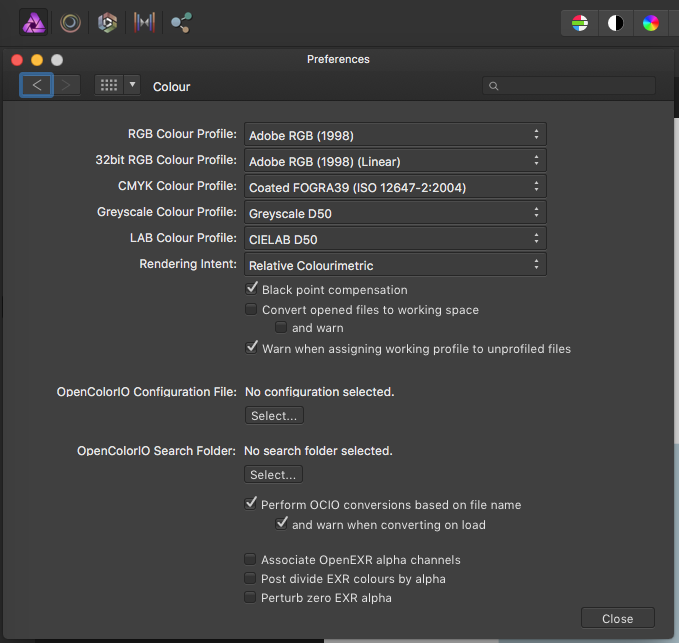Click 'No configuration selected.' text
This screenshot has height=643, width=679.
click(x=320, y=392)
